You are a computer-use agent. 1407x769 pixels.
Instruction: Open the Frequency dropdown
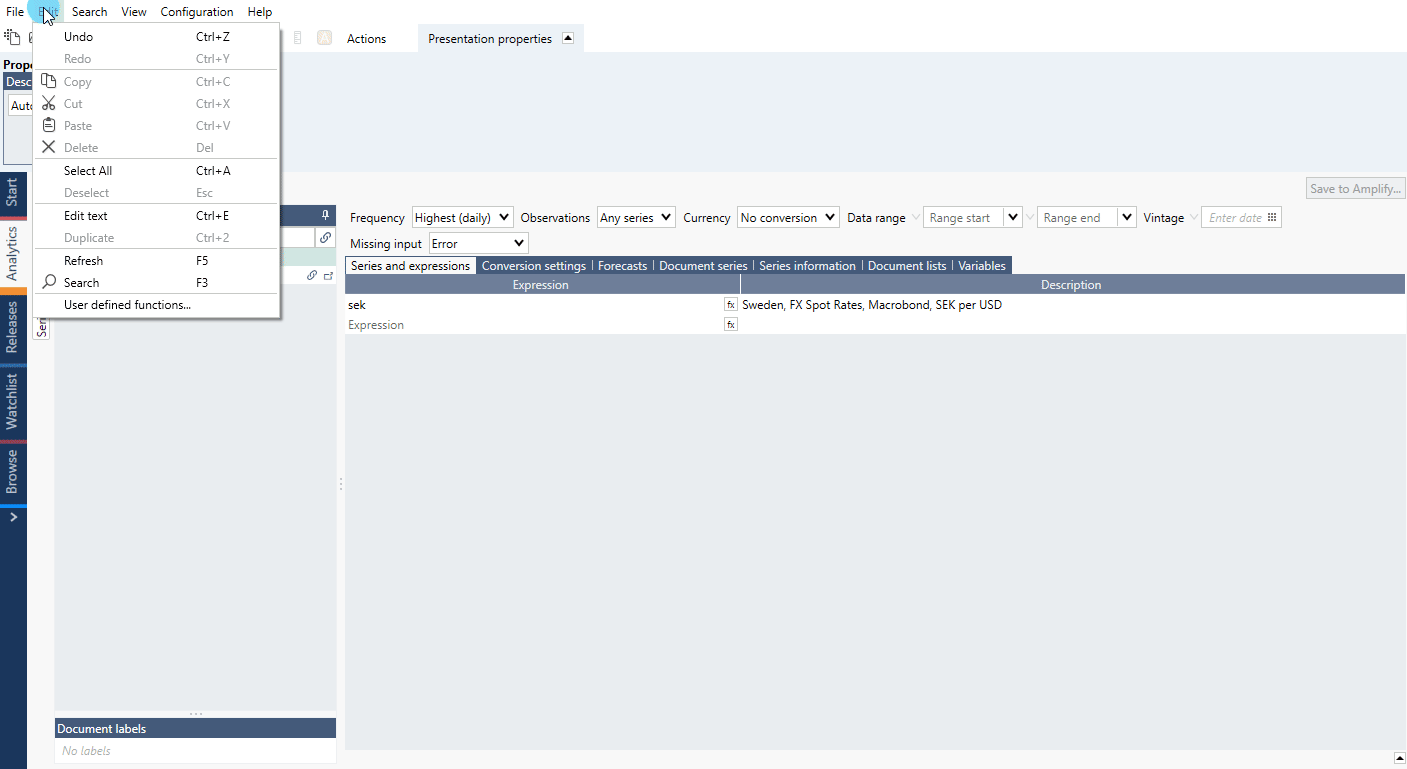(x=463, y=217)
